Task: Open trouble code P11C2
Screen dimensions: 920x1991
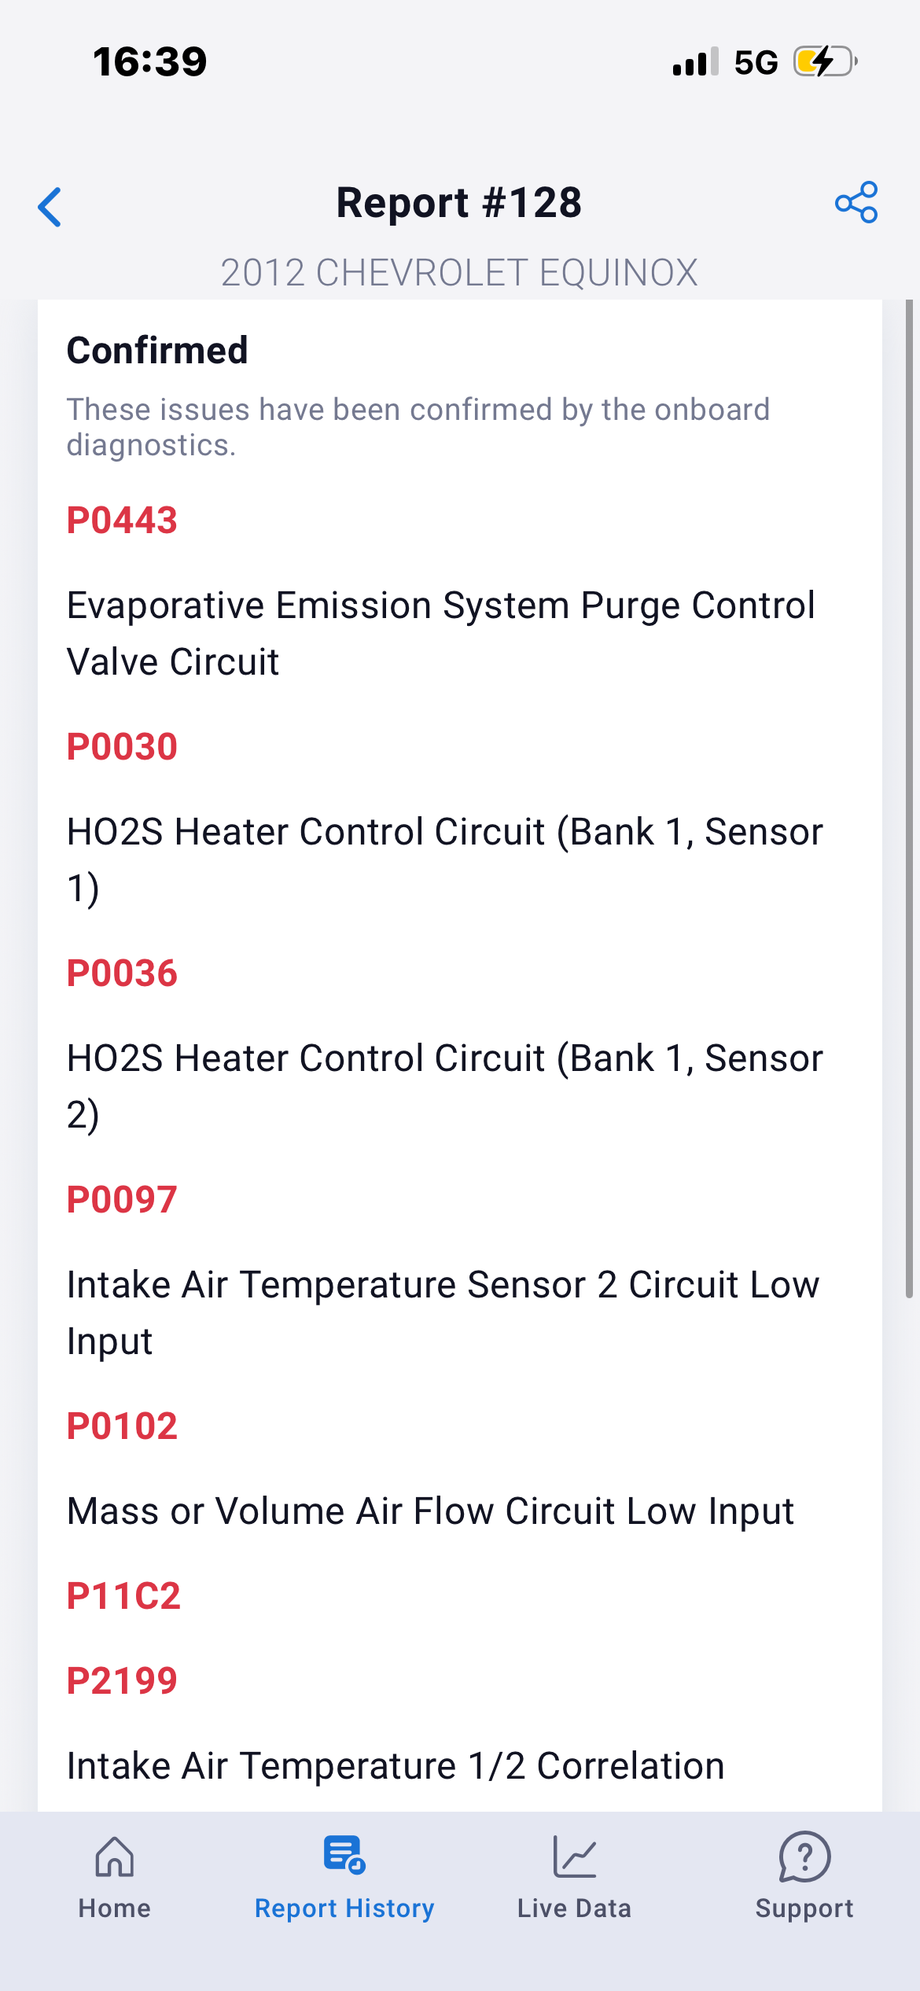Action: point(124,1596)
